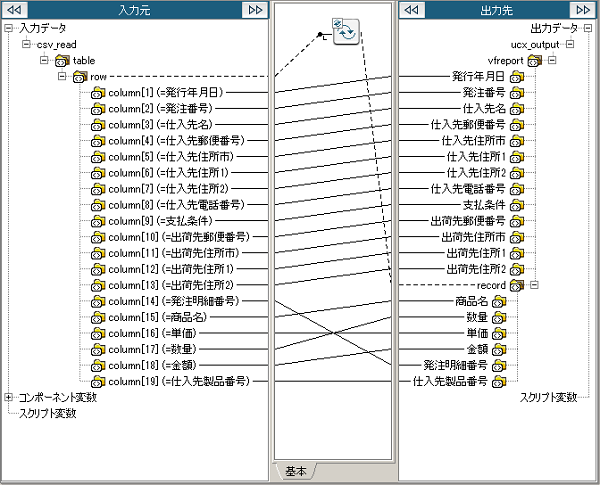Click left double-arrow button in 入力元 header
The width and height of the screenshot is (600, 485).
click(15, 9)
